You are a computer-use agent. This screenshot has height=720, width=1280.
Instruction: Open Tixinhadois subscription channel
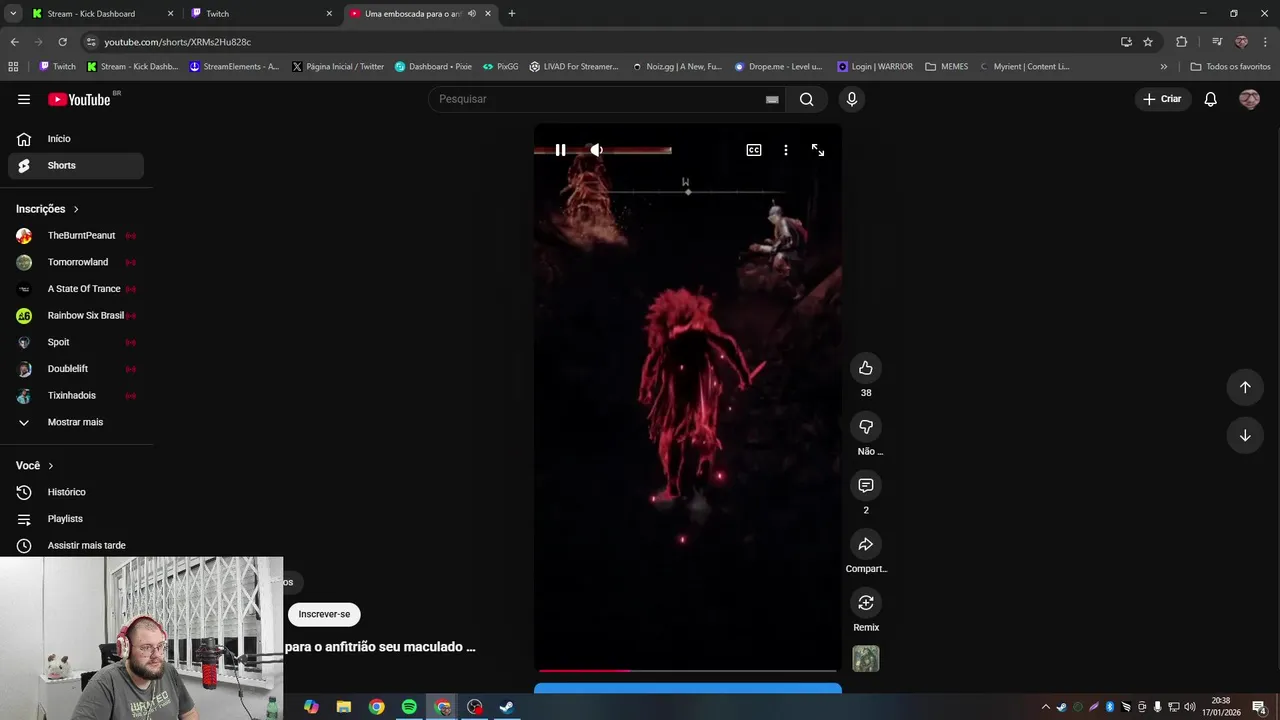coord(76,395)
